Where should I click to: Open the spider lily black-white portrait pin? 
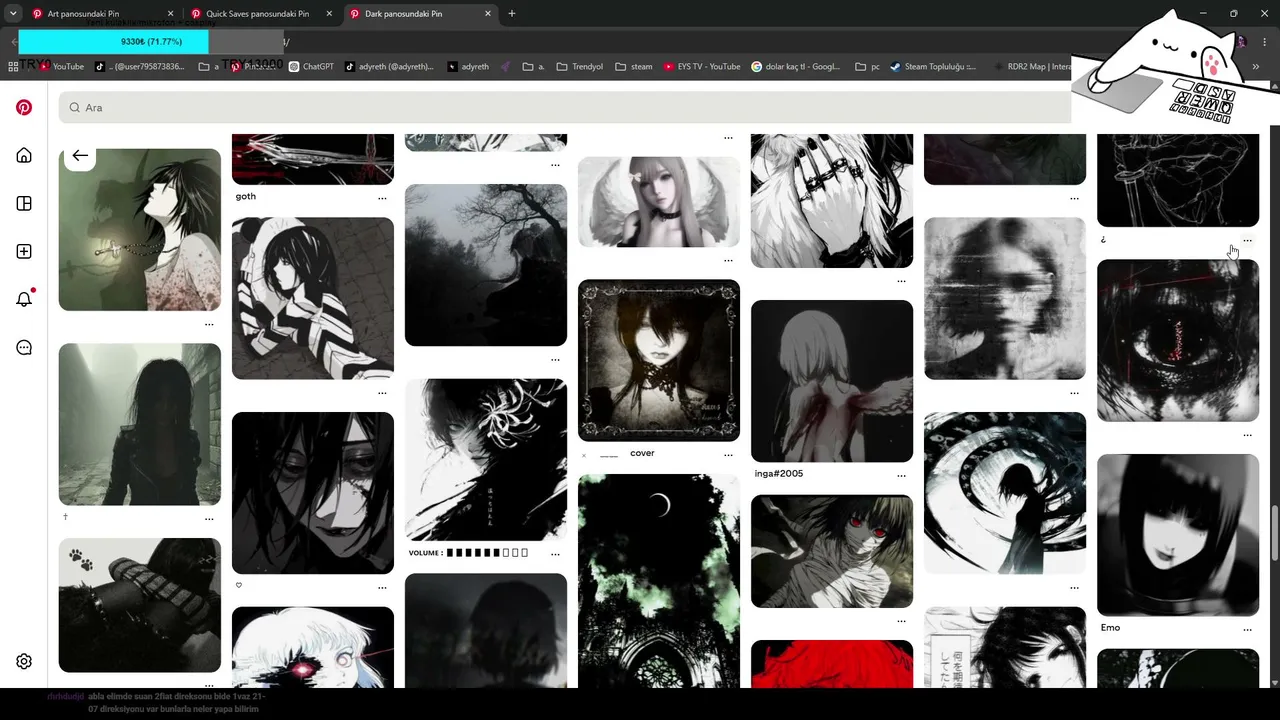point(486,459)
